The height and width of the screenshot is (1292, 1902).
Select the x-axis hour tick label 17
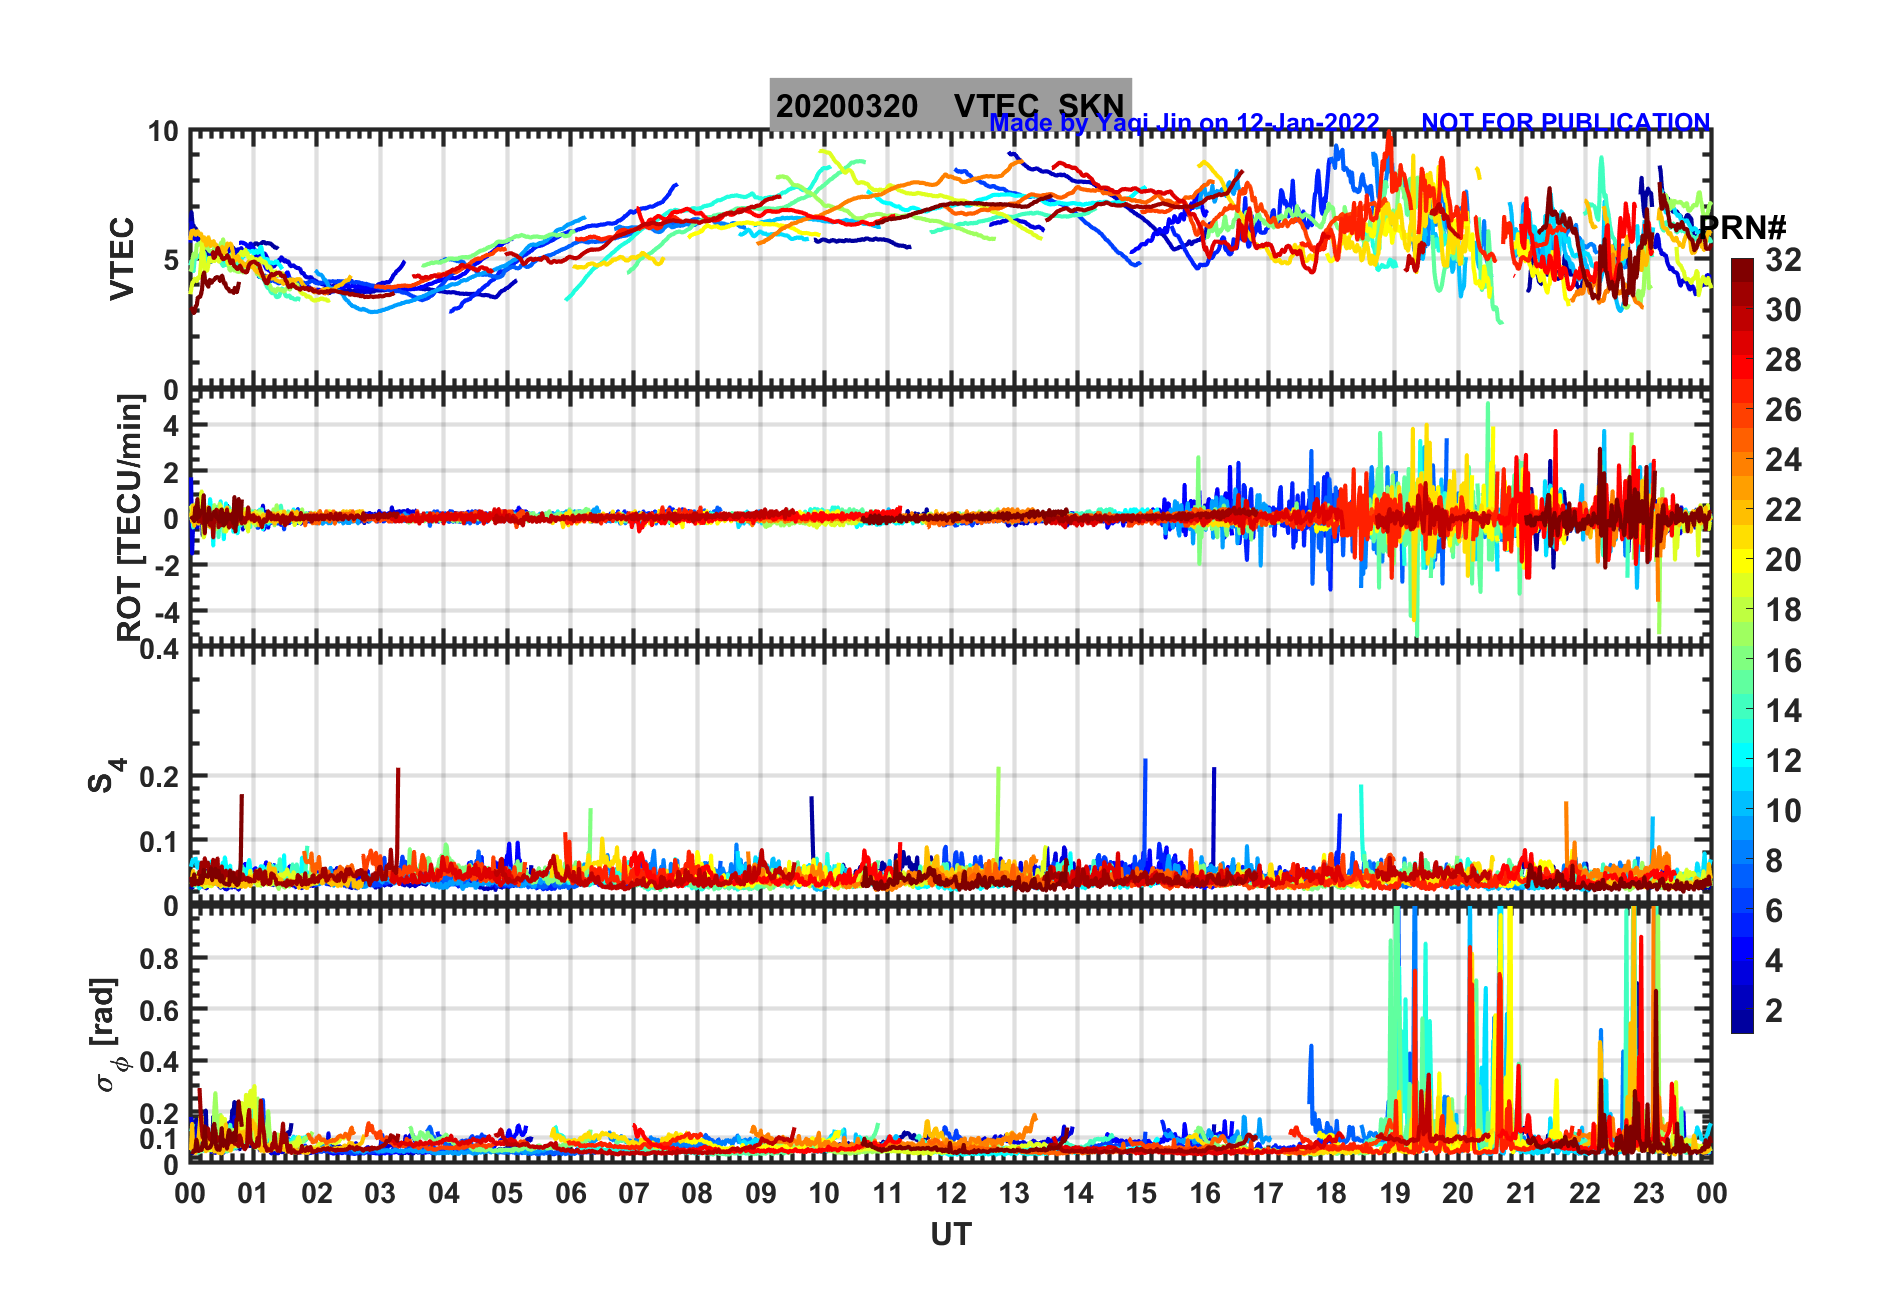pyautogui.click(x=1268, y=1193)
